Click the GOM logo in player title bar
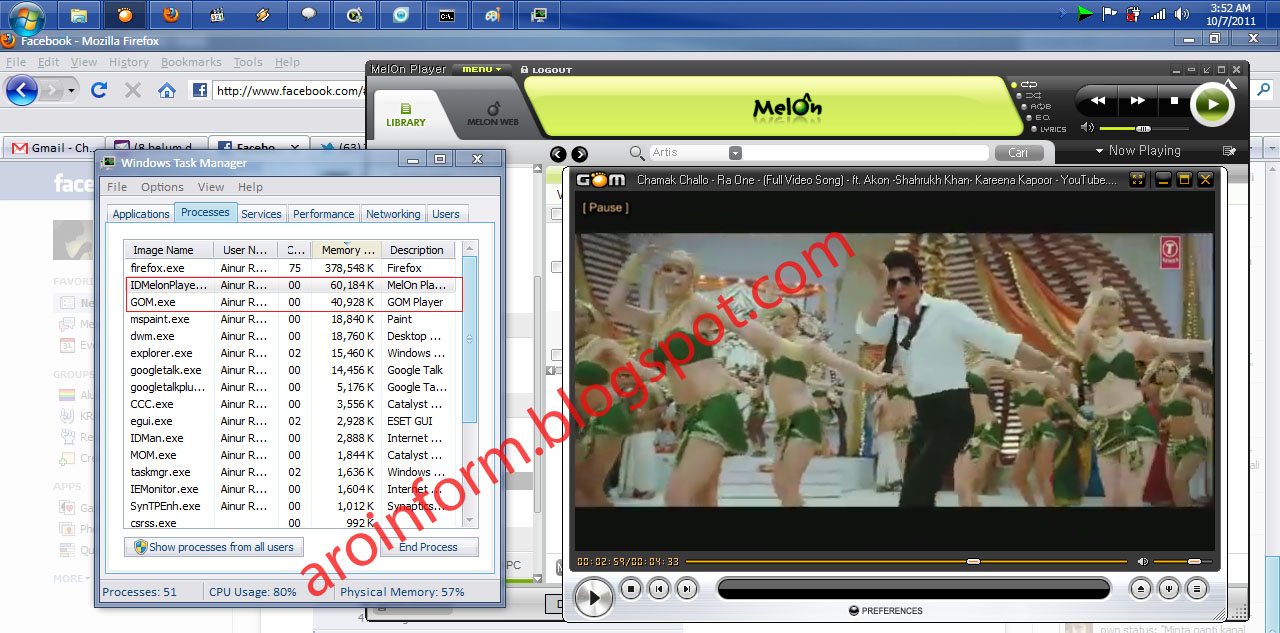This screenshot has height=633, width=1280. click(x=601, y=180)
